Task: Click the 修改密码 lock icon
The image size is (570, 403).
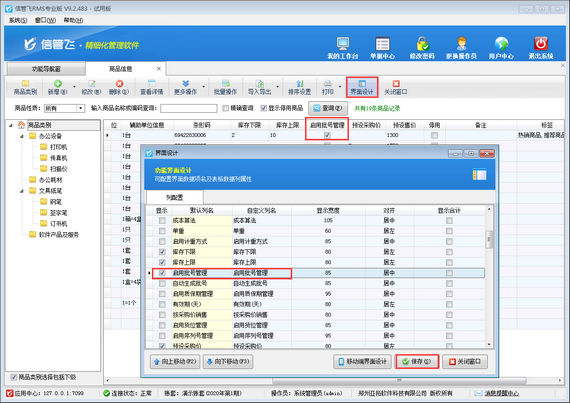Action: [x=422, y=44]
